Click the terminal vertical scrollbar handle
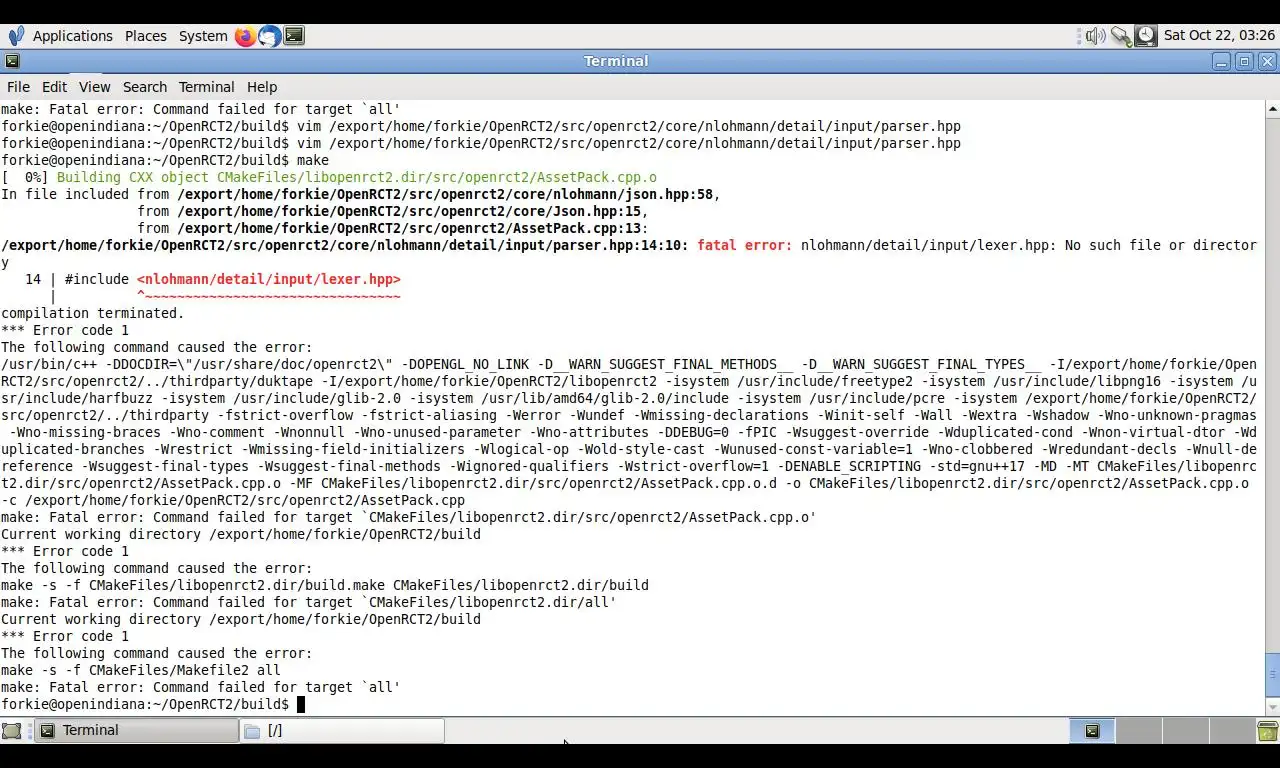1280x768 pixels. pyautogui.click(x=1272, y=675)
